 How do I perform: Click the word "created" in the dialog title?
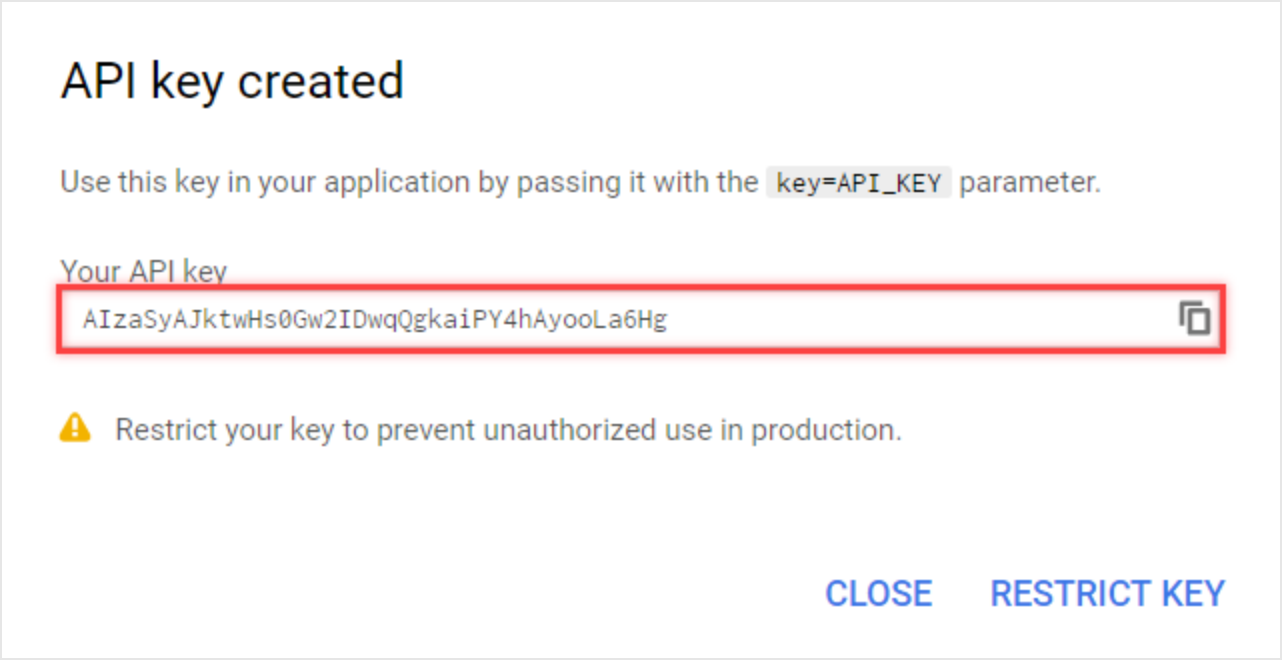coord(320,81)
